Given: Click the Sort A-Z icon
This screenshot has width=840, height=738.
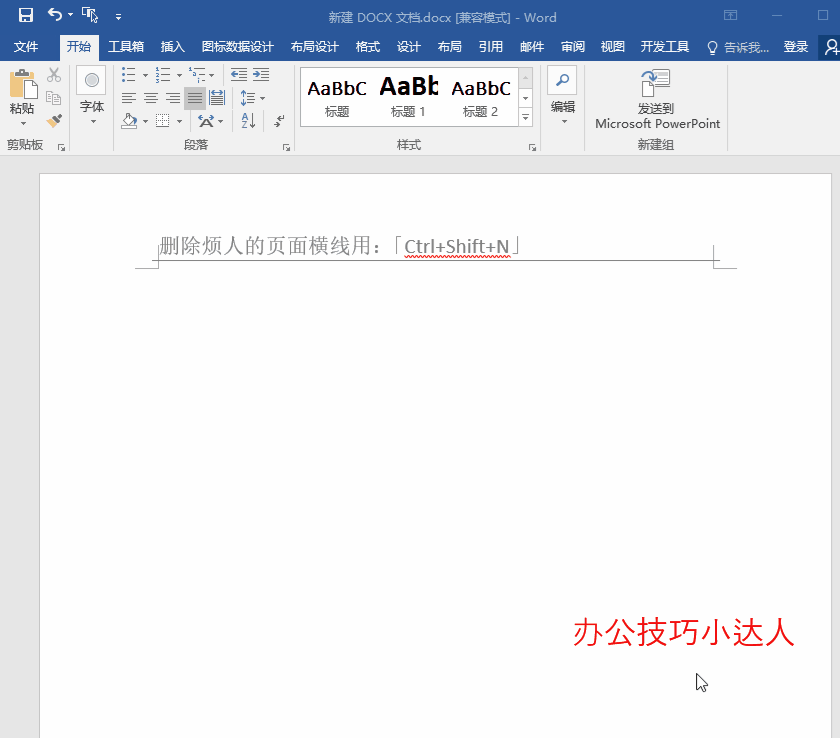Looking at the screenshot, I should (x=246, y=121).
